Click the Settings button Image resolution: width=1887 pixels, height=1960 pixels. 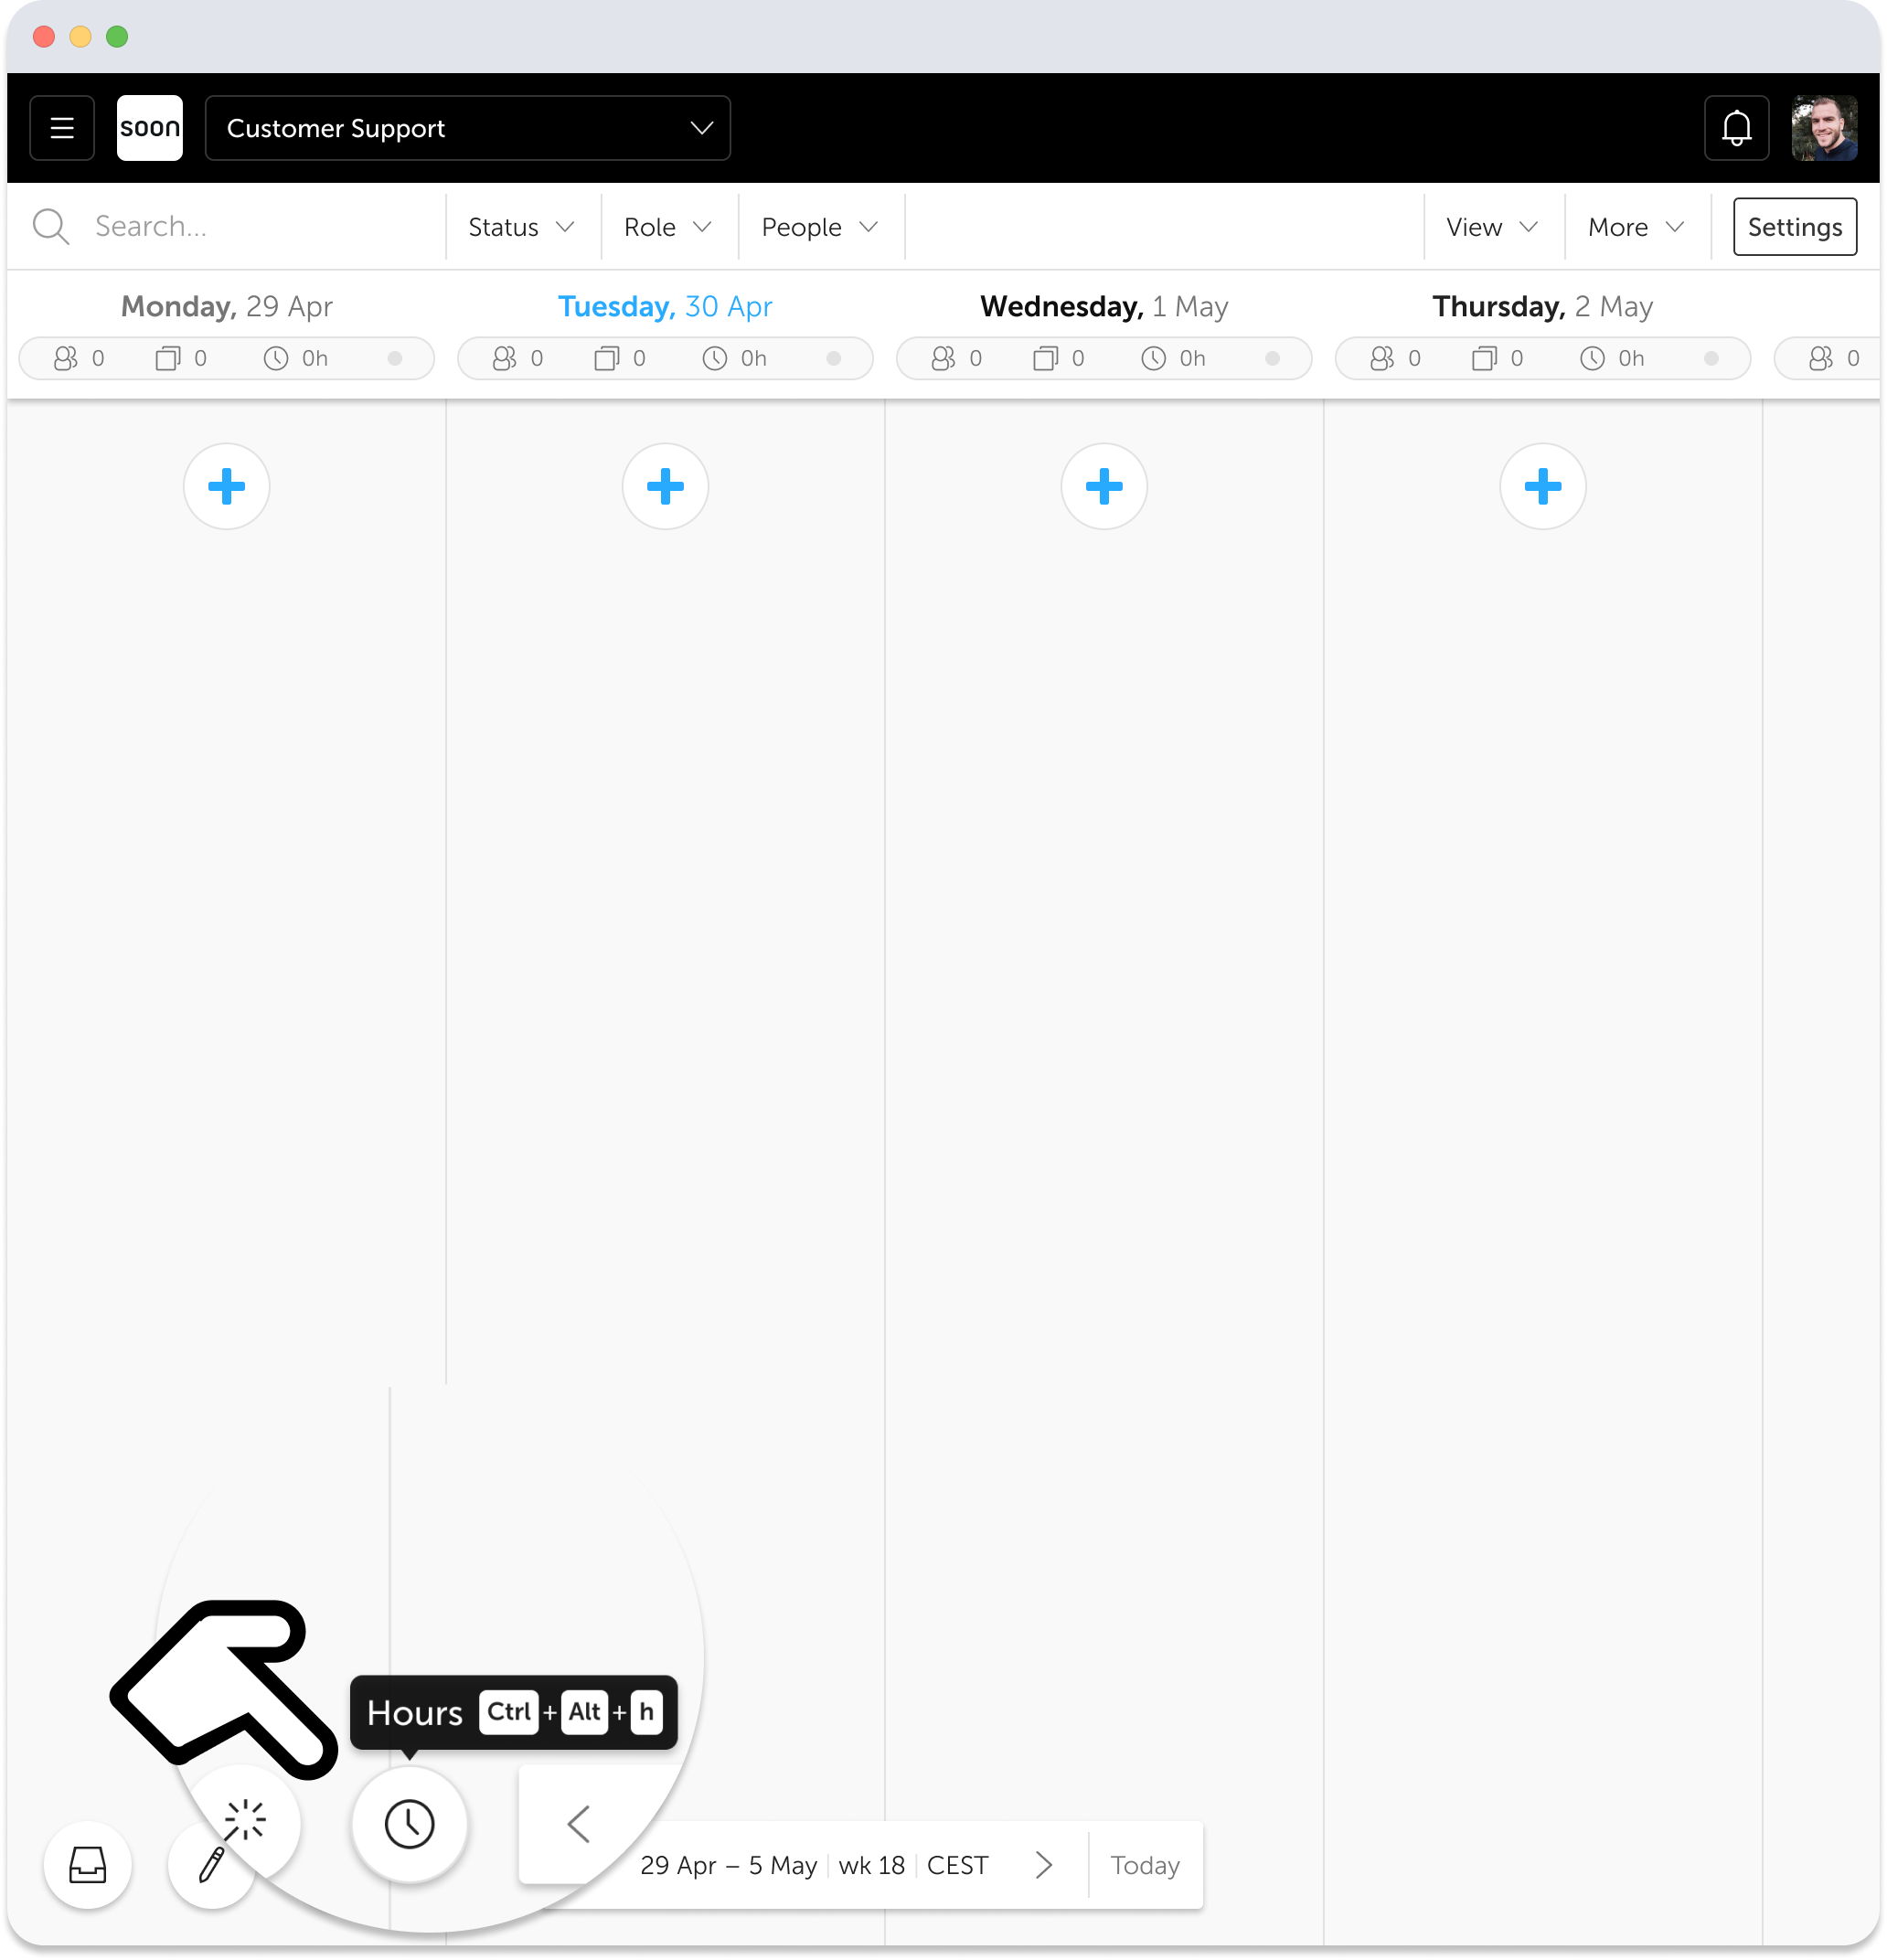click(1794, 227)
